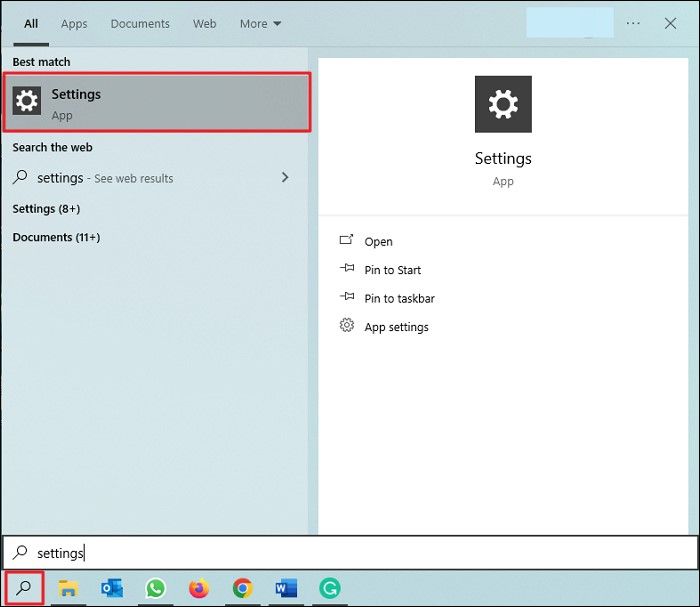Switch to the Apps tab
700x607 pixels.
(x=74, y=24)
